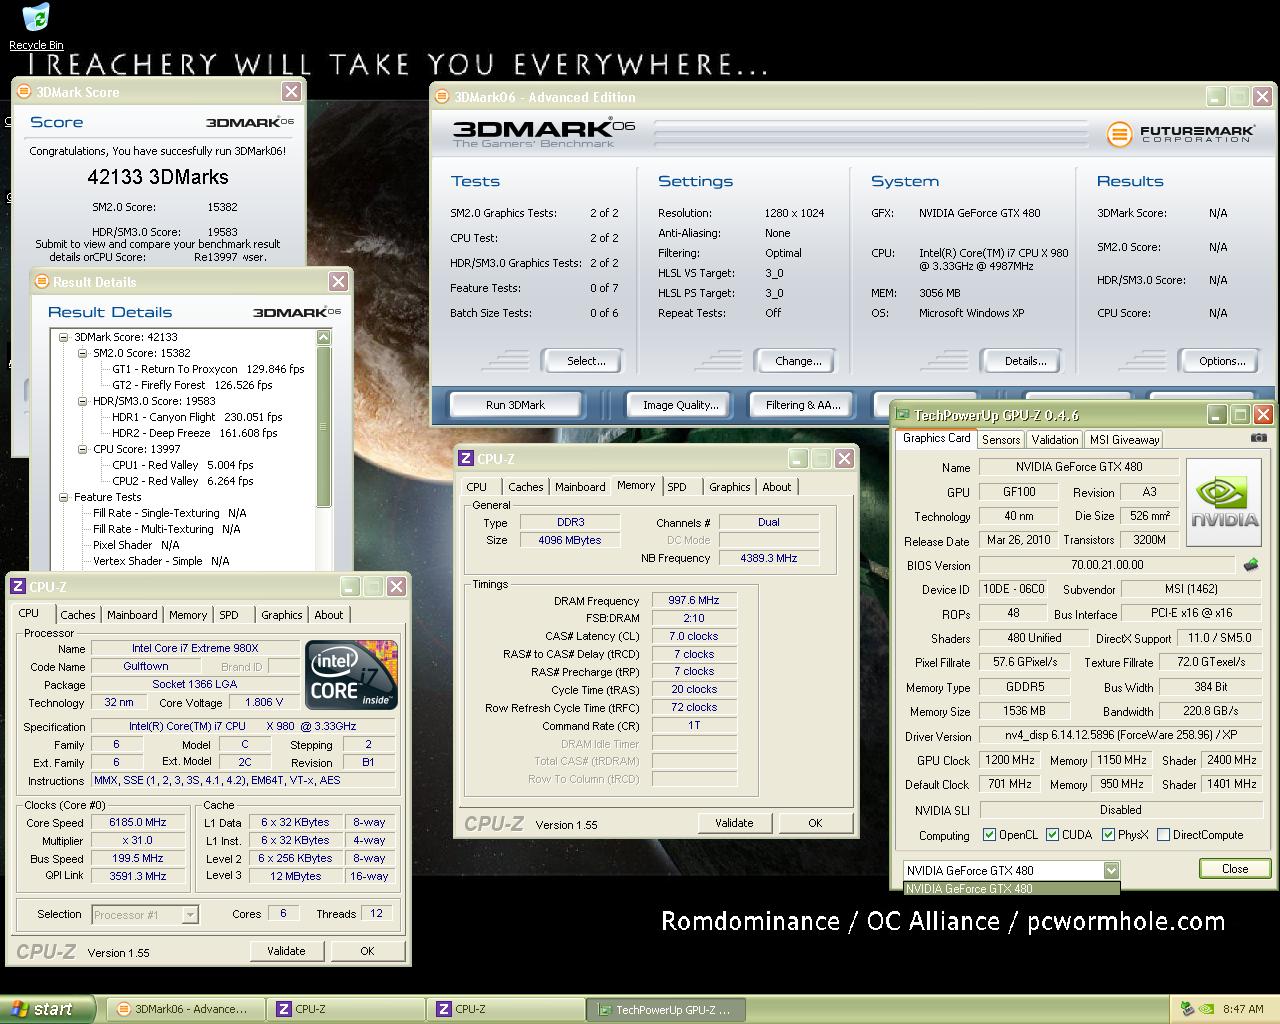
Task: Click the Image Quality button
Action: [x=680, y=405]
